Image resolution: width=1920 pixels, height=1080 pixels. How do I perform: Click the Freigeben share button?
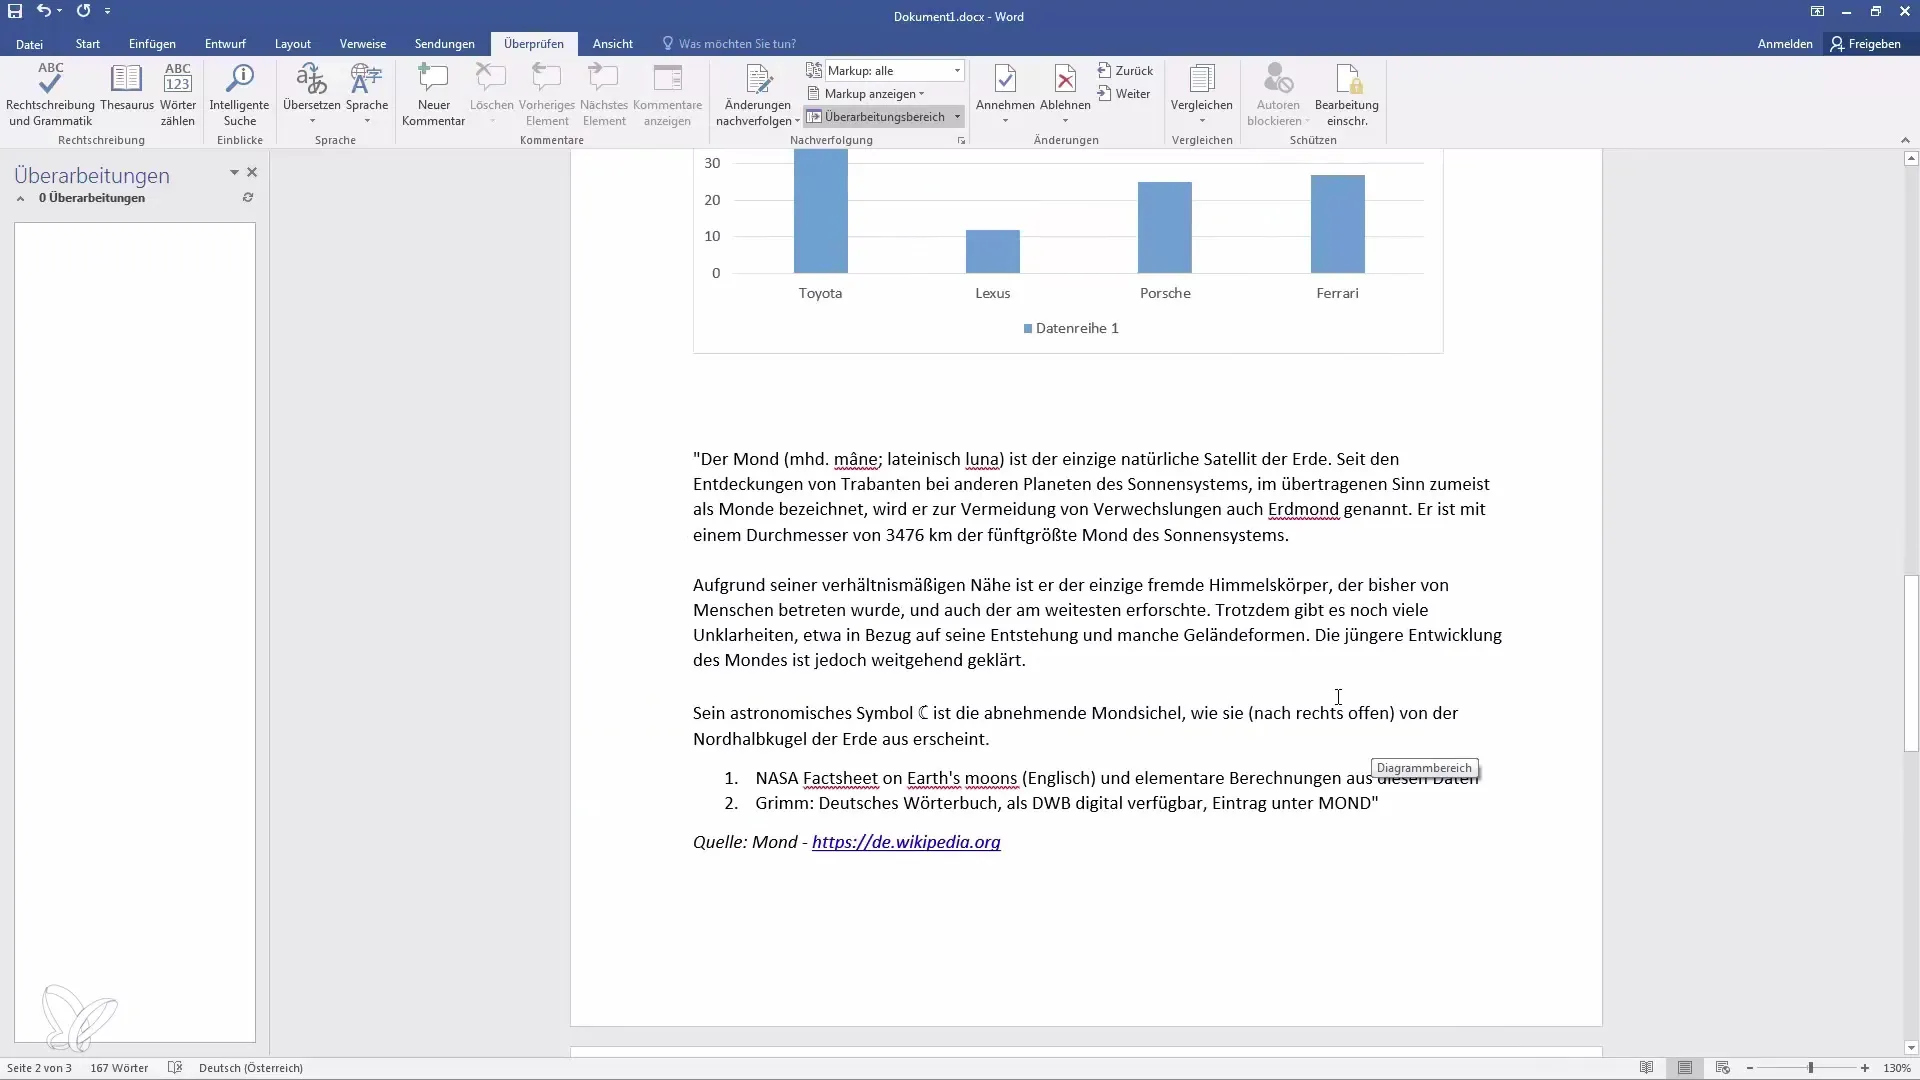pyautogui.click(x=1866, y=44)
